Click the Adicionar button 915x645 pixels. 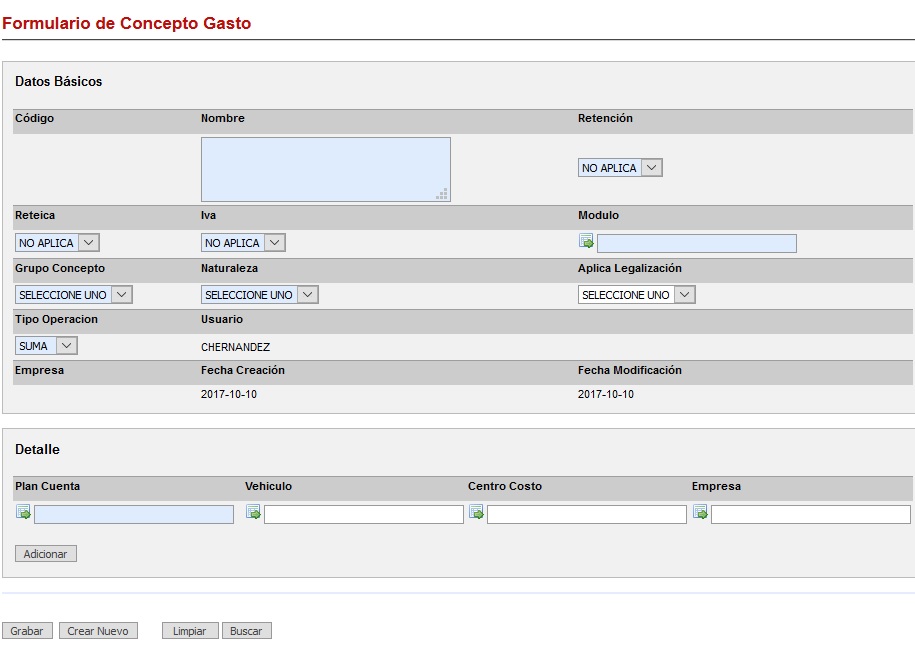[x=46, y=554]
